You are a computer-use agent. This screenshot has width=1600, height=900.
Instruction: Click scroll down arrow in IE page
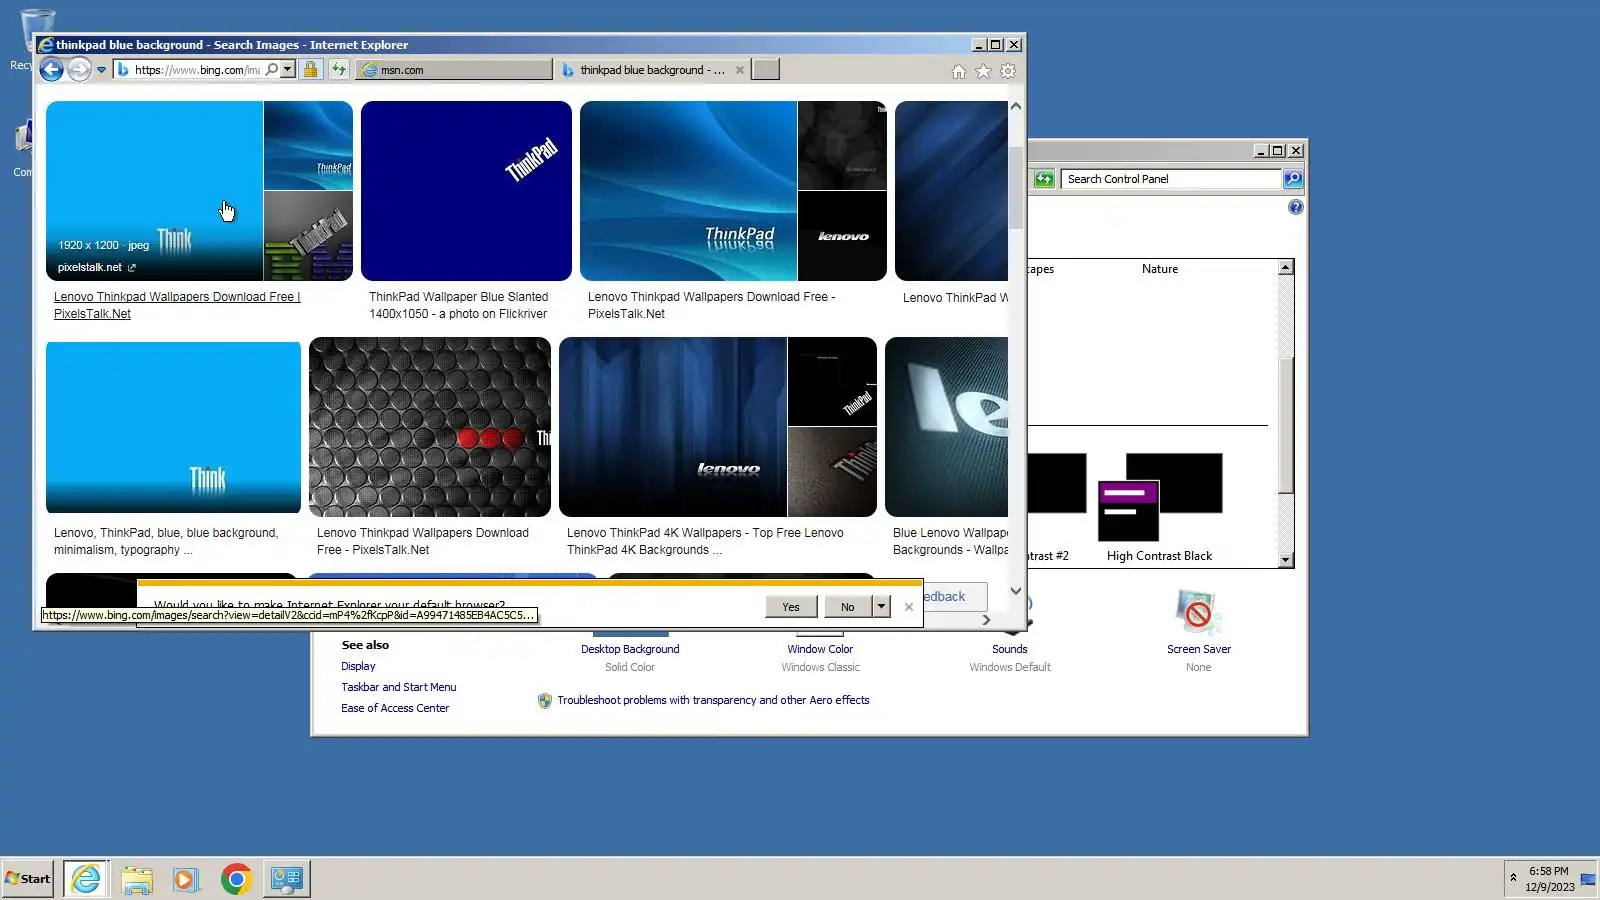1016,591
